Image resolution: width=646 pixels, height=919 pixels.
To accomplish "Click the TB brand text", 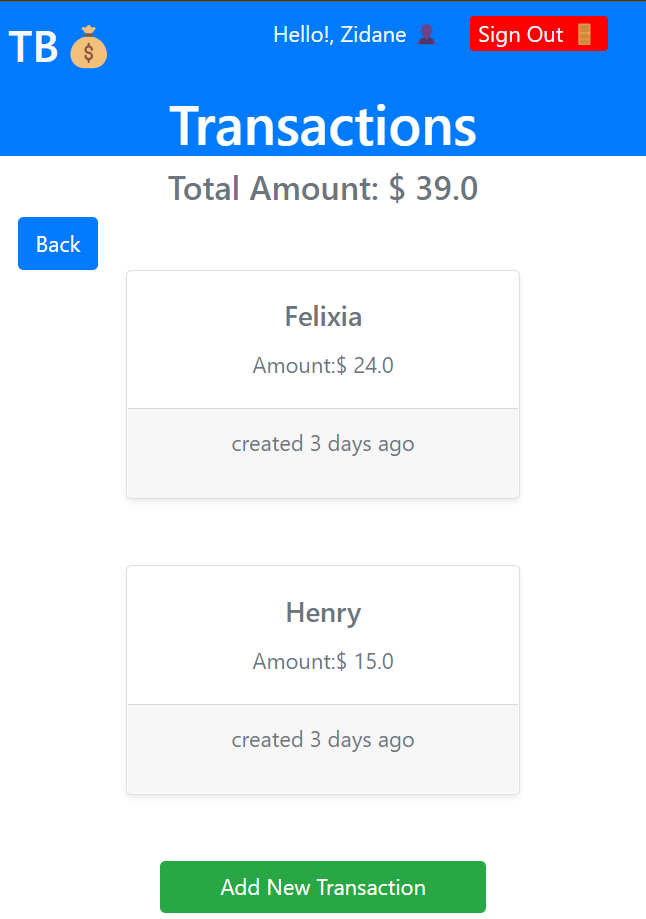I will click(33, 47).
